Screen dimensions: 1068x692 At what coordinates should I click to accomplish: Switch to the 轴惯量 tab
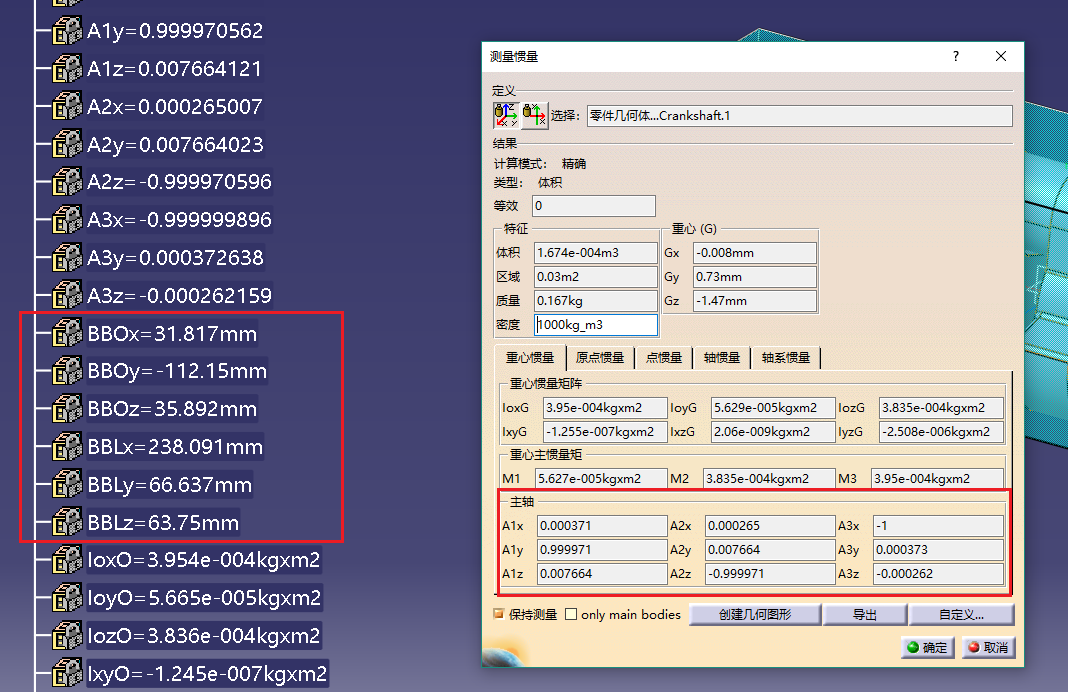[721, 357]
